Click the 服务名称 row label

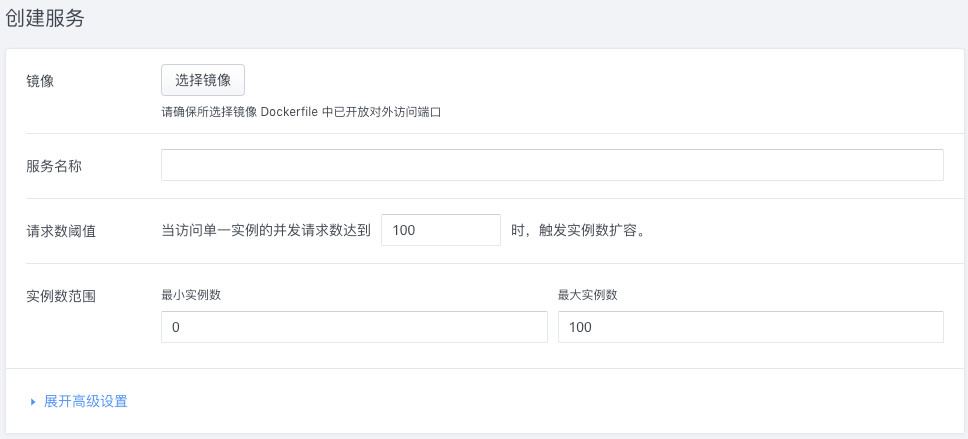tap(54, 166)
